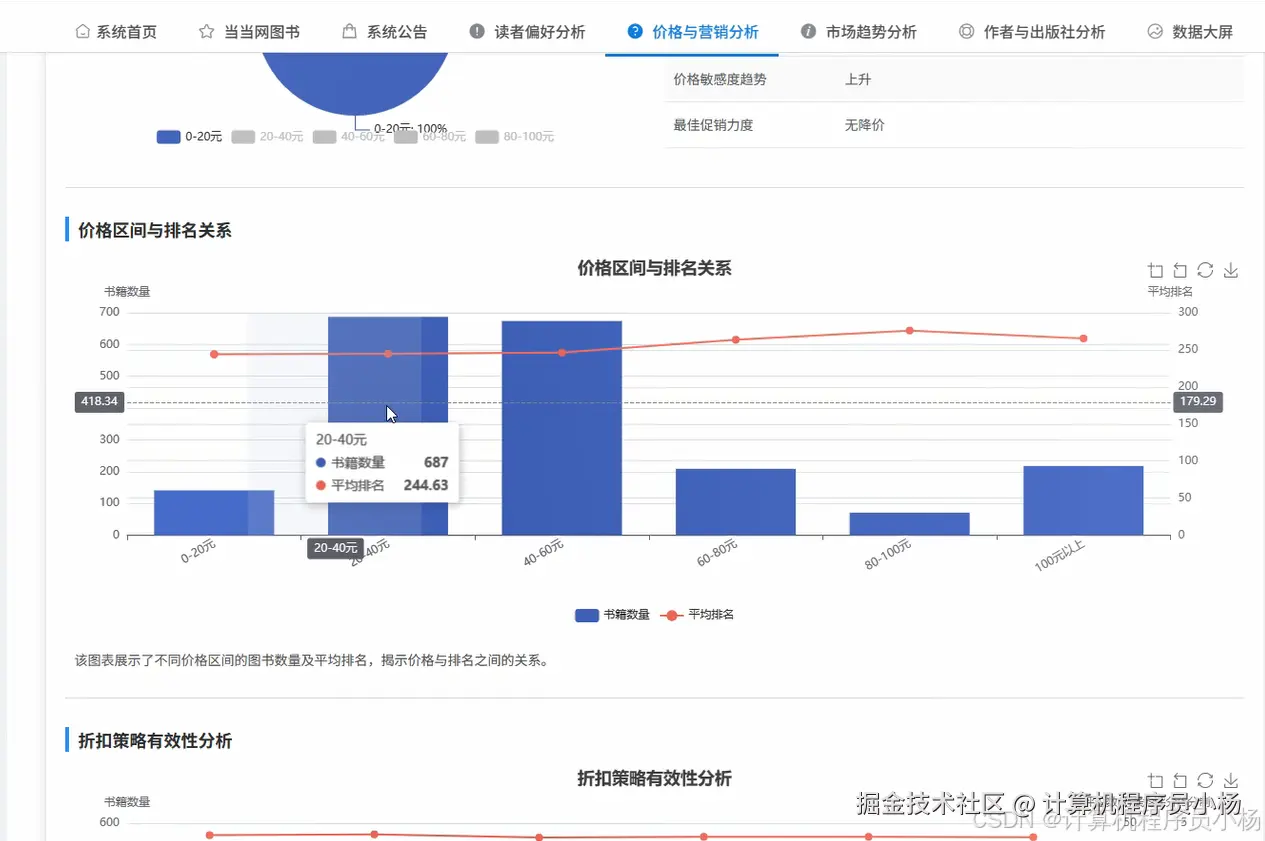Click the 价格区间与排名关系 section heading
Screen dimensions: 1265x841
(x=155, y=230)
